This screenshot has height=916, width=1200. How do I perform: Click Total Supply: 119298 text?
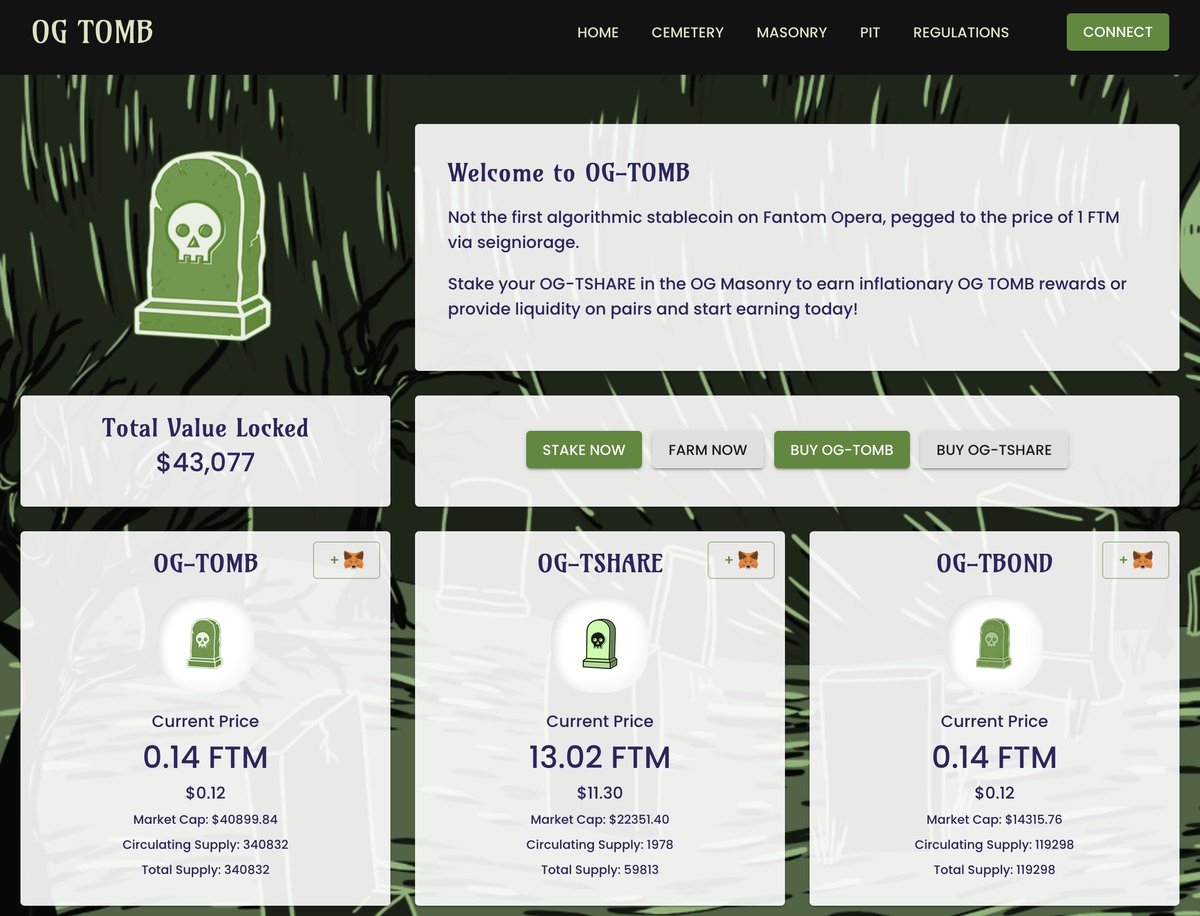[994, 869]
